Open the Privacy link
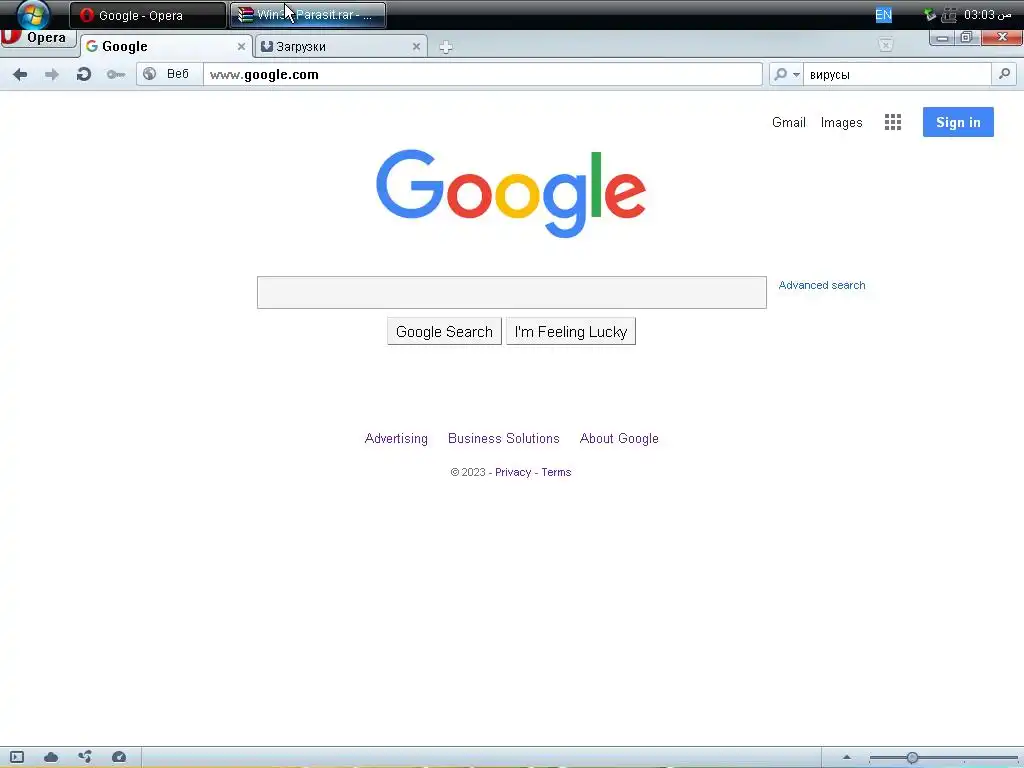This screenshot has height=768, width=1024. pos(513,472)
